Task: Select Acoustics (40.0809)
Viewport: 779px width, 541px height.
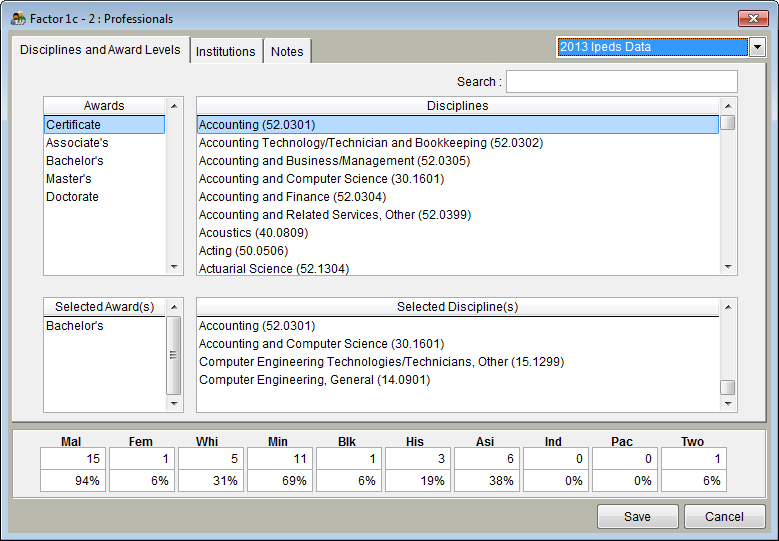Action: (458, 232)
